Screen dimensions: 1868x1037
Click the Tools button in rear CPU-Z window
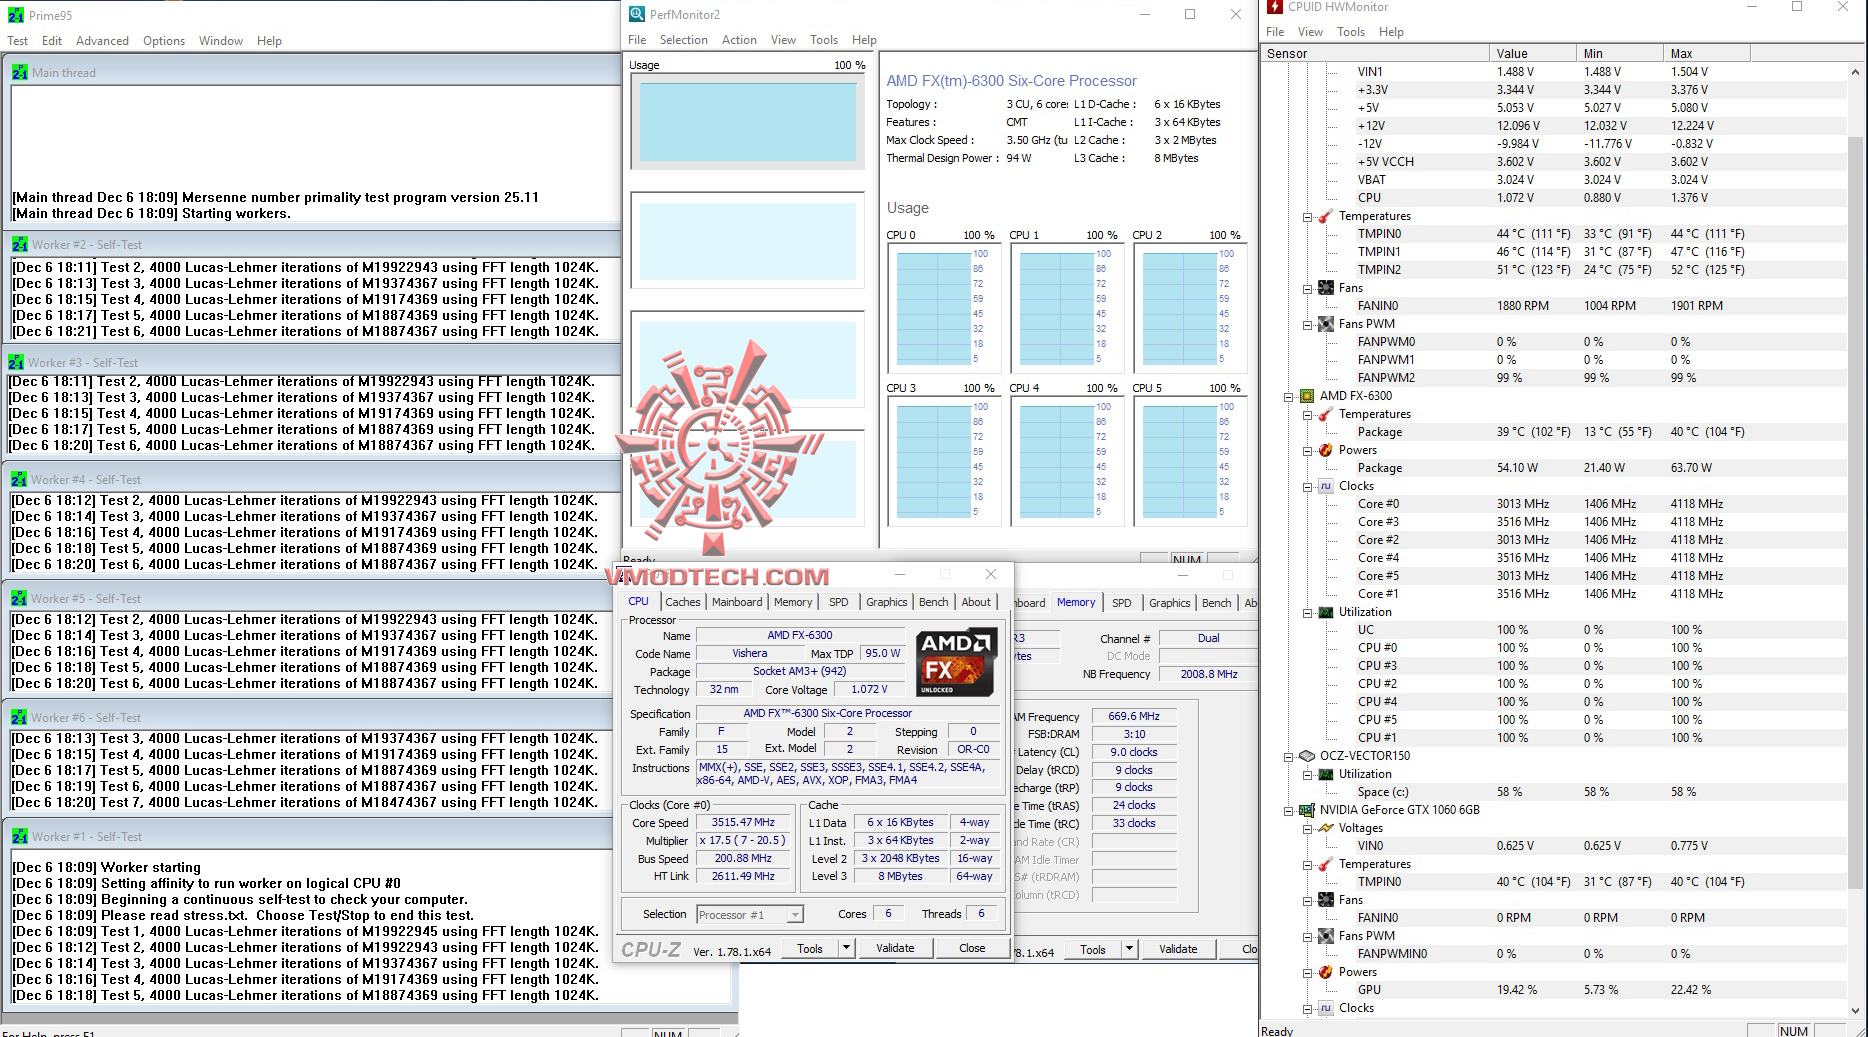1093,949
